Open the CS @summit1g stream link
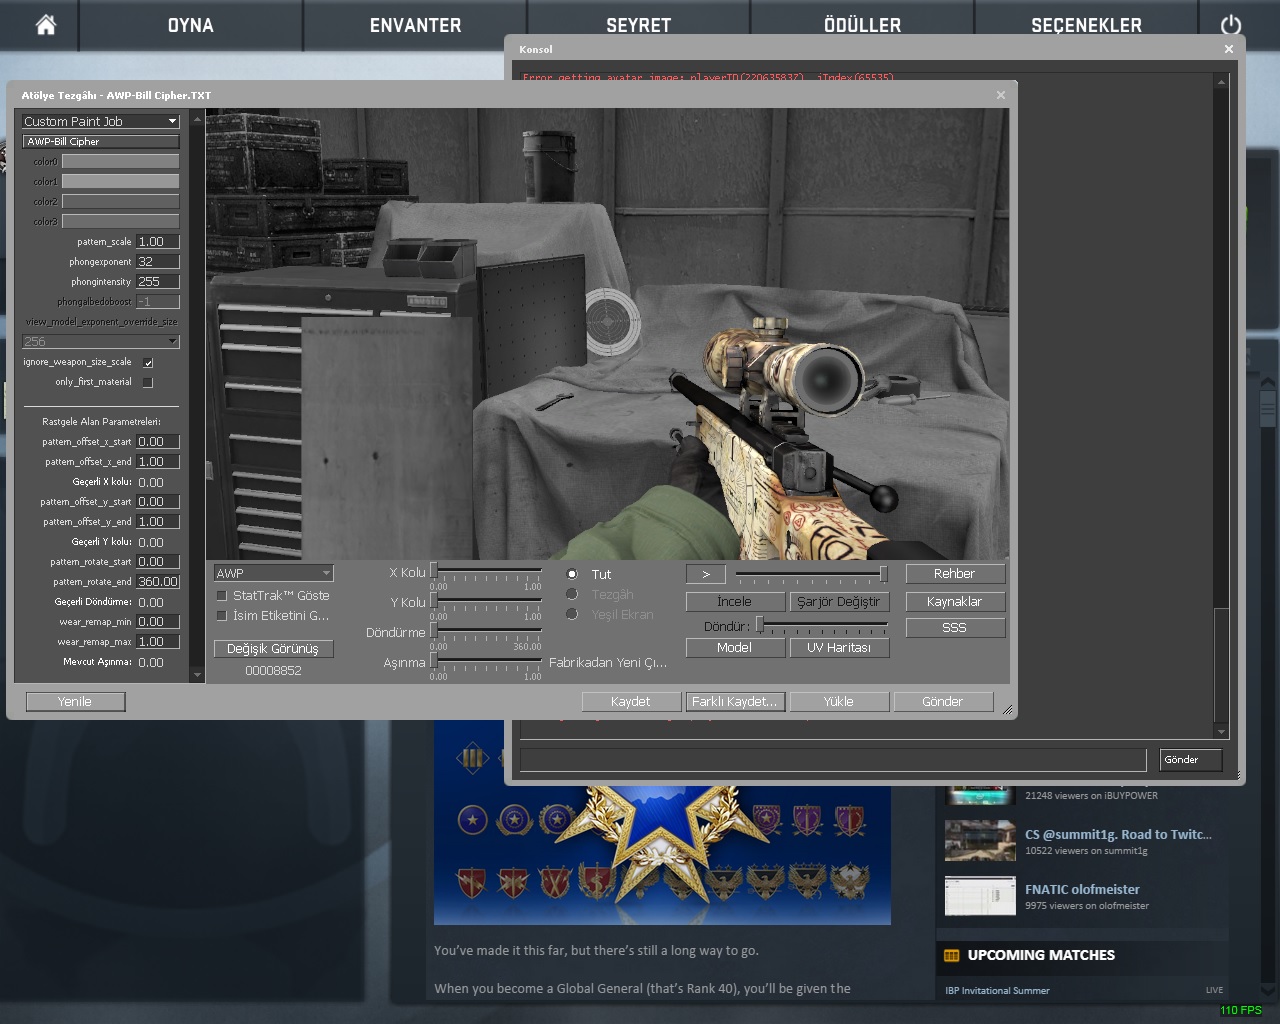 coord(1118,834)
